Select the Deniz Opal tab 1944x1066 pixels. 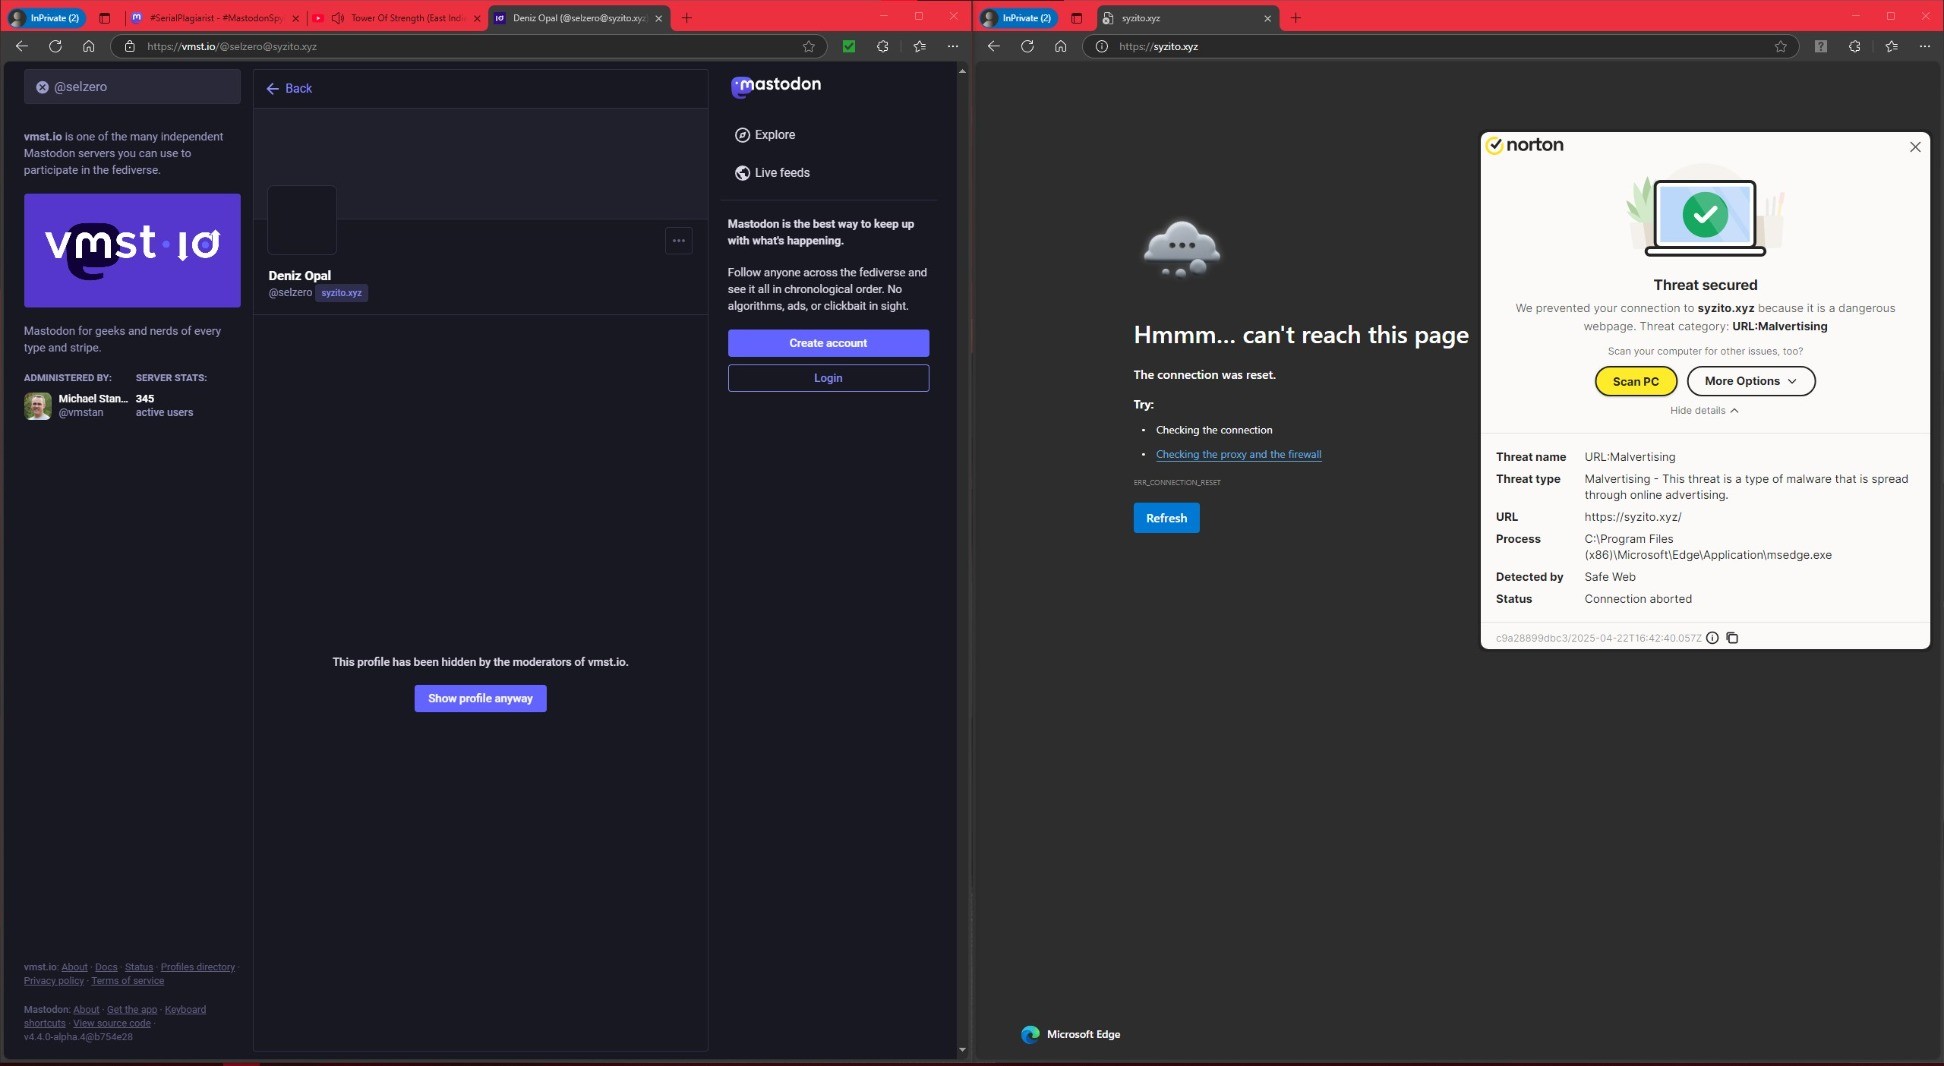[578, 18]
